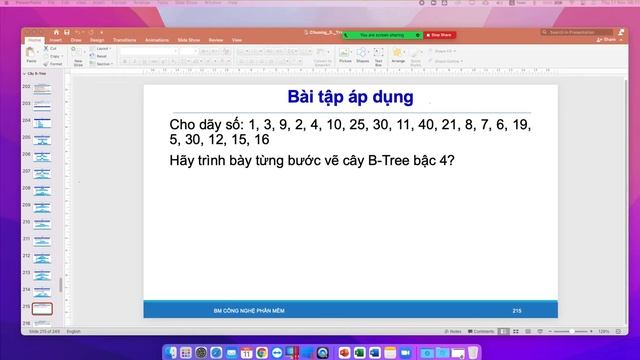640x360 pixels.
Task: Open the Layout dropdown
Action: (101, 49)
